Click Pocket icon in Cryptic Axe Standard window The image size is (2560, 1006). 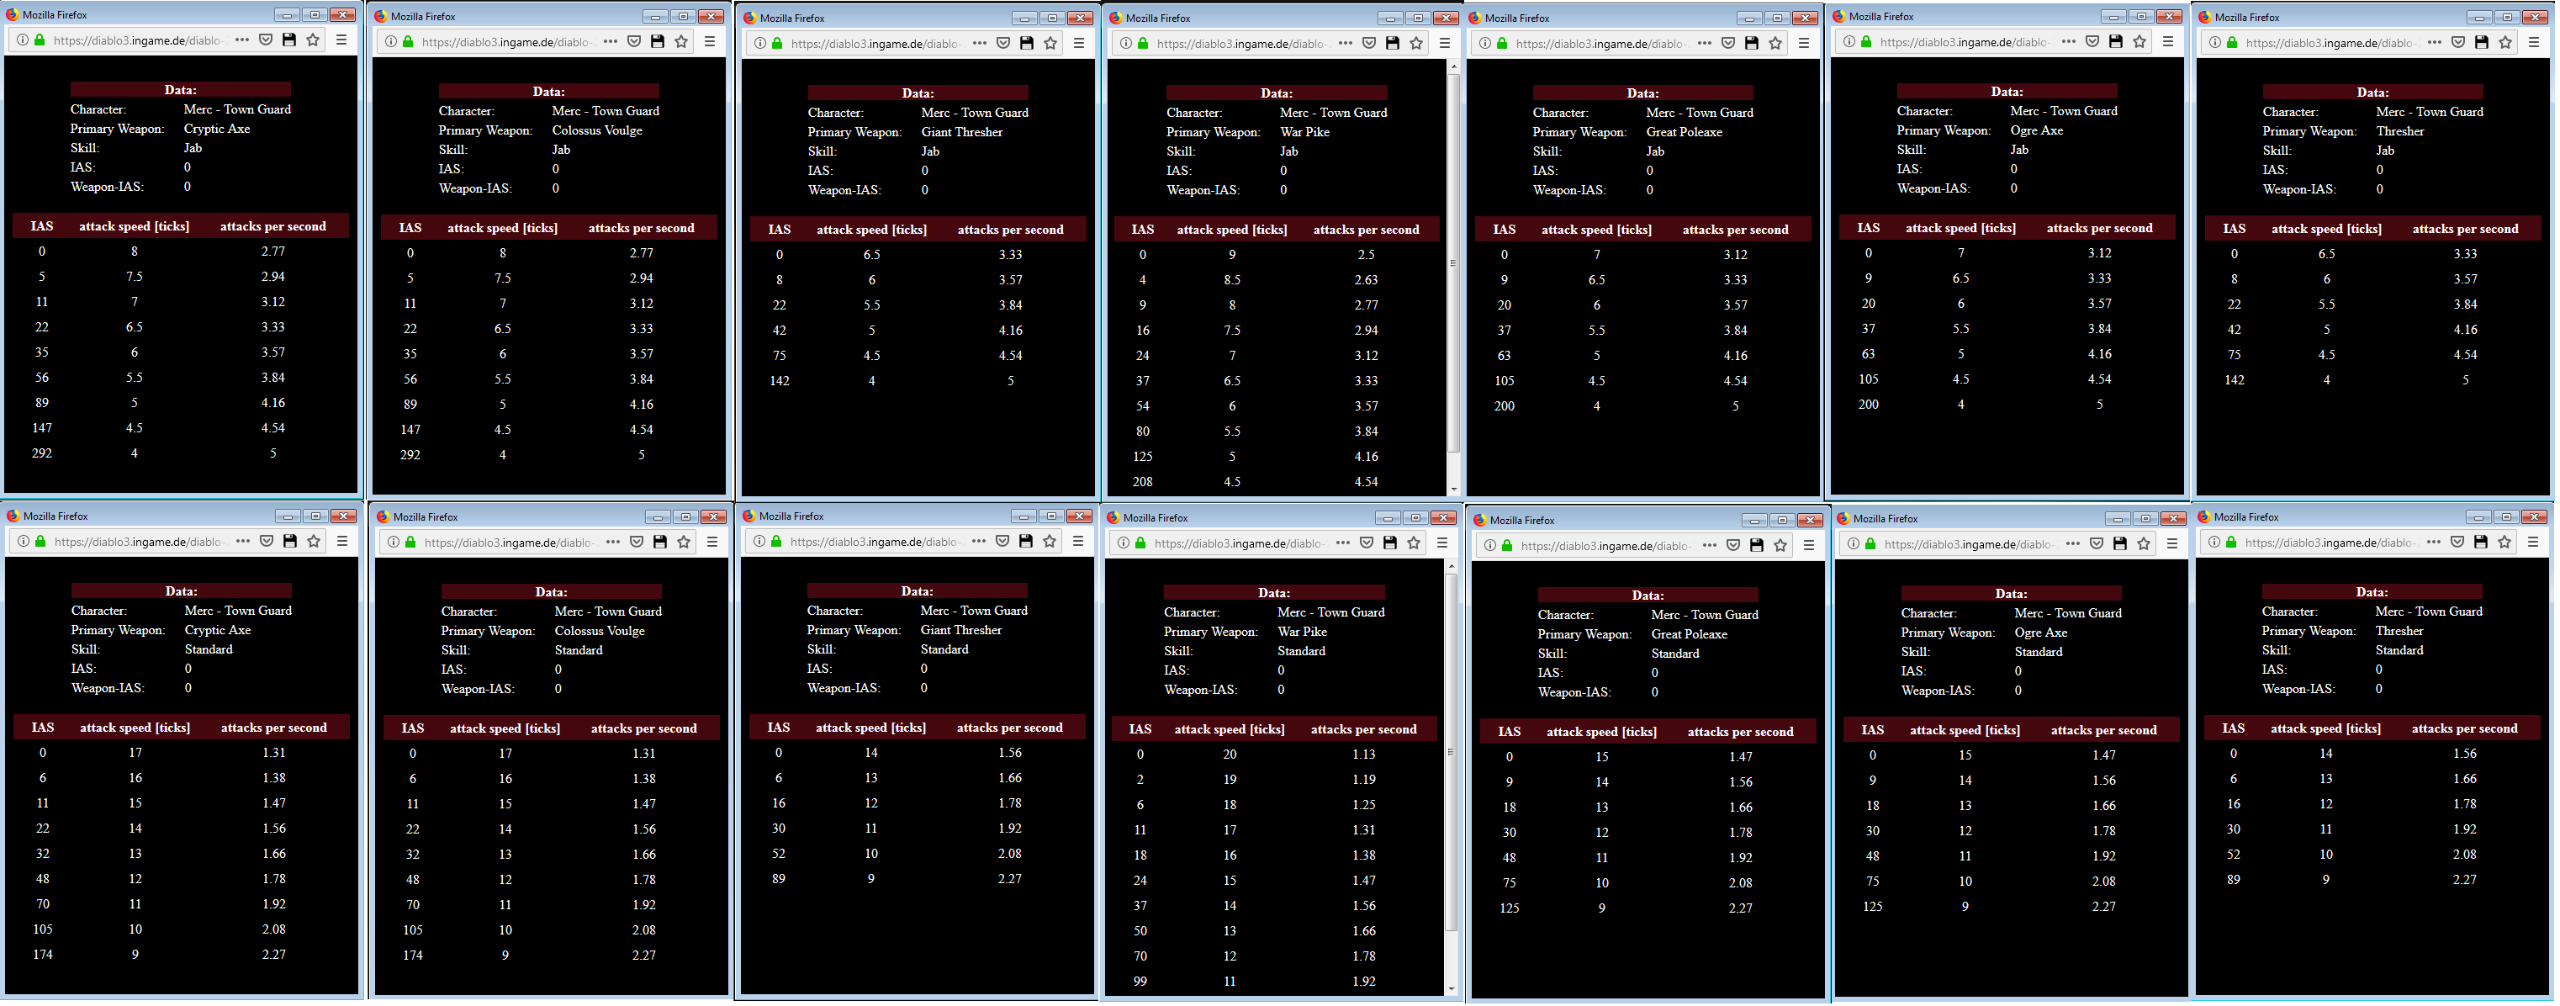266,541
